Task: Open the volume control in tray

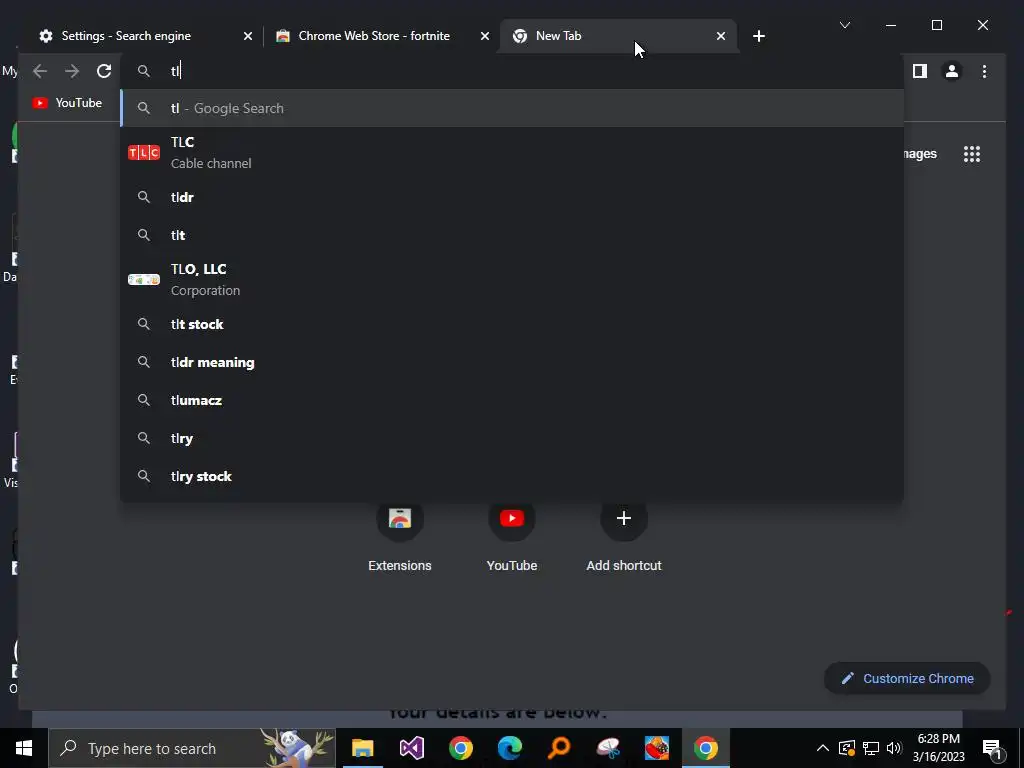Action: [894, 748]
